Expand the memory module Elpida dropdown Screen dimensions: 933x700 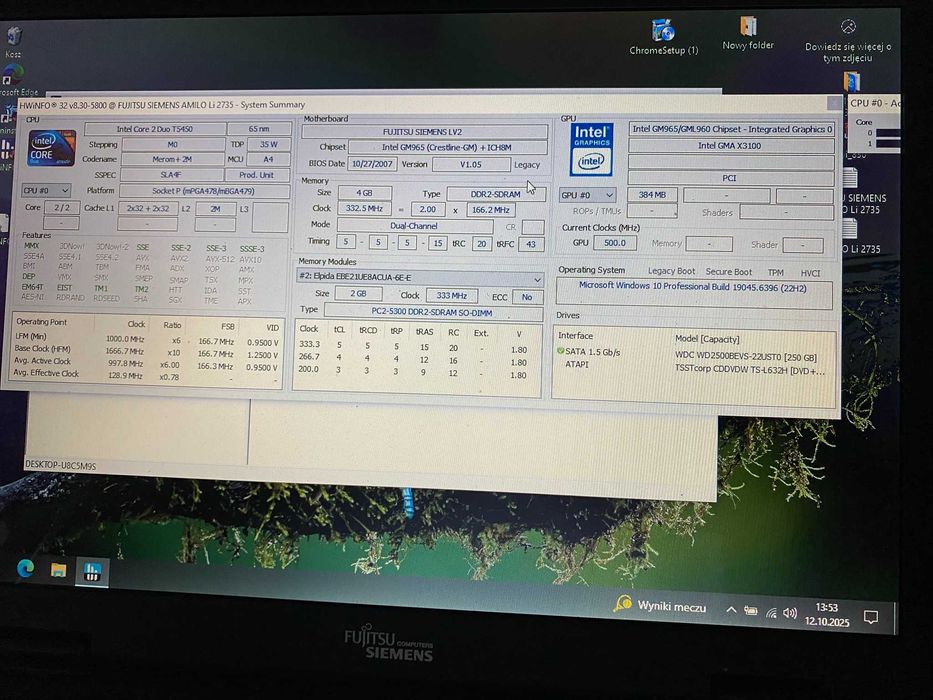coord(420,277)
